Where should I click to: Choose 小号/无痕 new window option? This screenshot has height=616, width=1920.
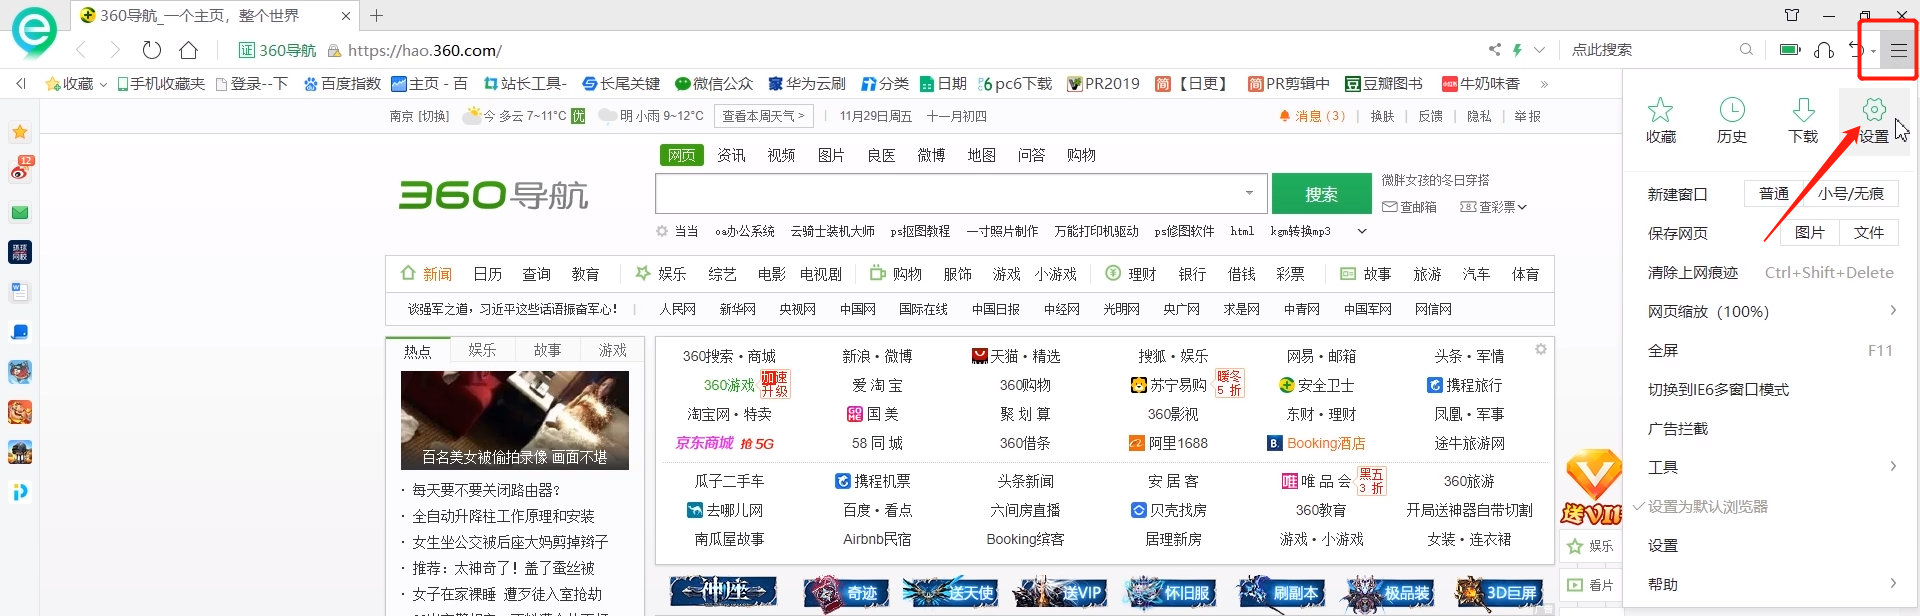[x=1850, y=193]
